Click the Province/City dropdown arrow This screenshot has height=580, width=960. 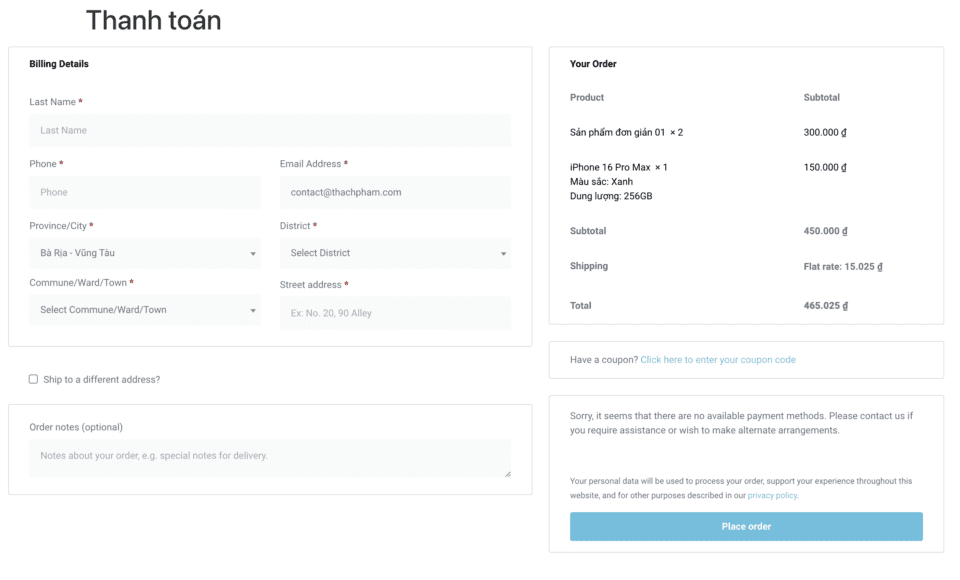point(253,254)
